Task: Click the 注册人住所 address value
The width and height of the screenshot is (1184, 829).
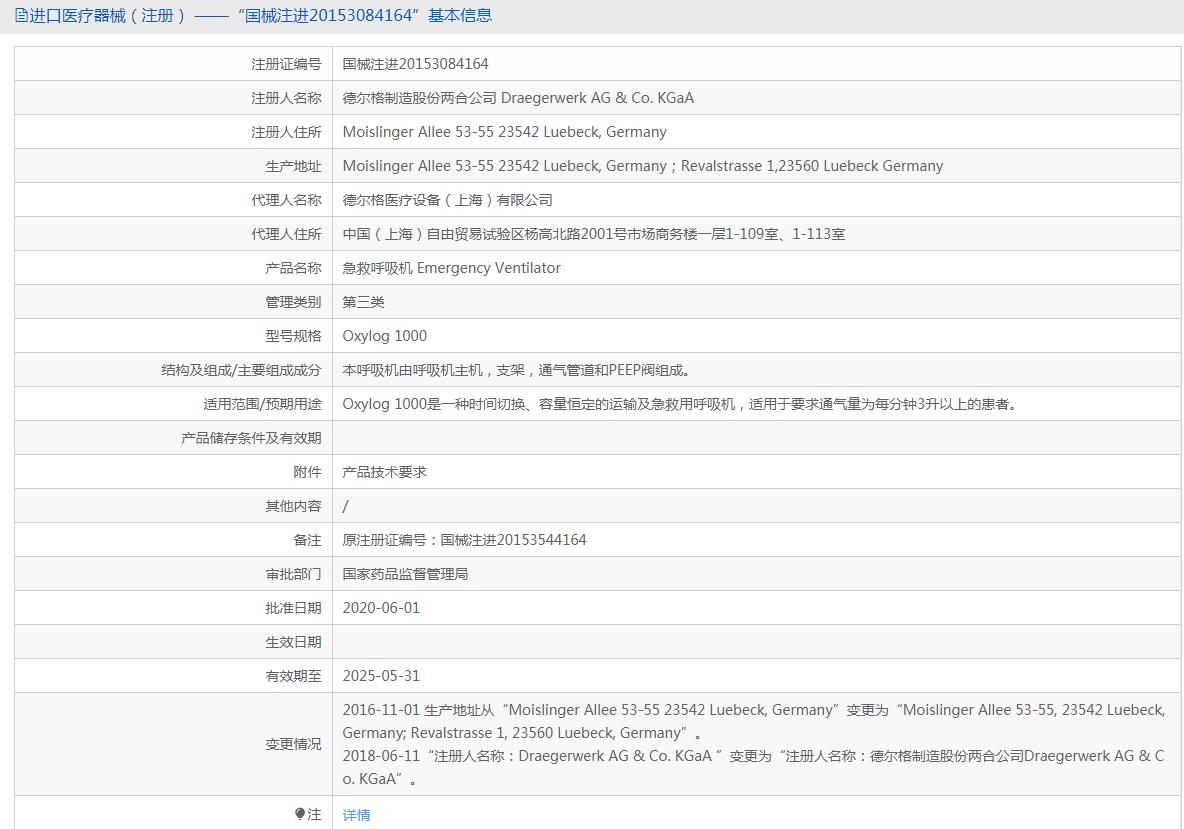Action: pos(504,132)
